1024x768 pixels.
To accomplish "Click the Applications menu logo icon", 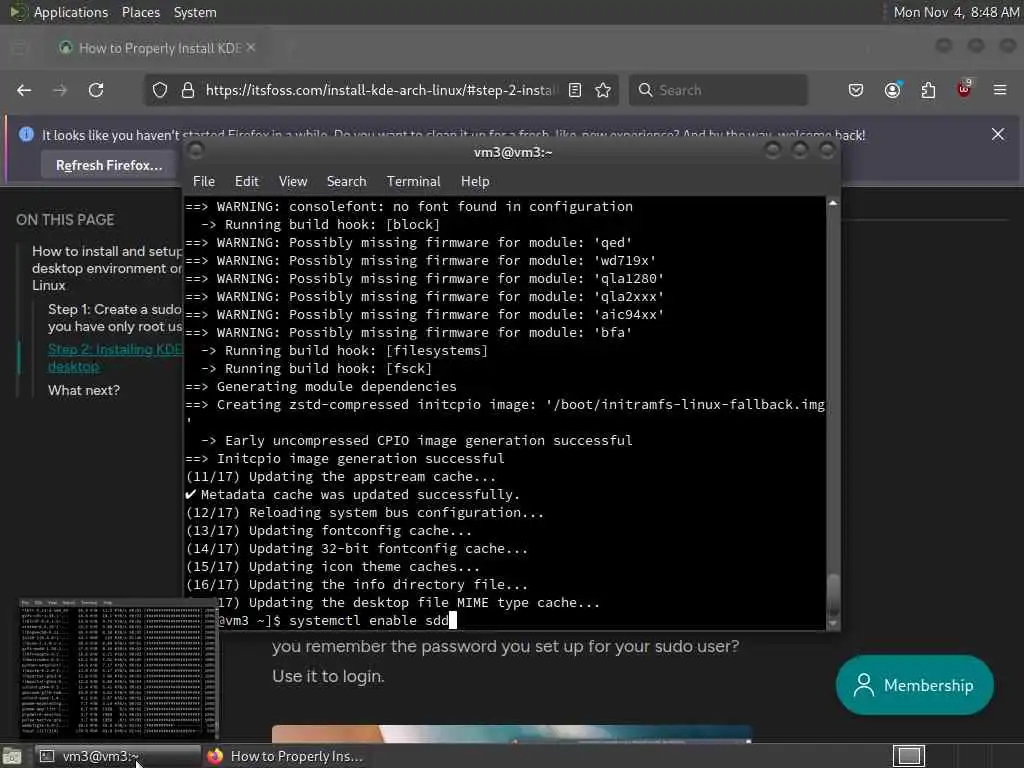I will (18, 12).
